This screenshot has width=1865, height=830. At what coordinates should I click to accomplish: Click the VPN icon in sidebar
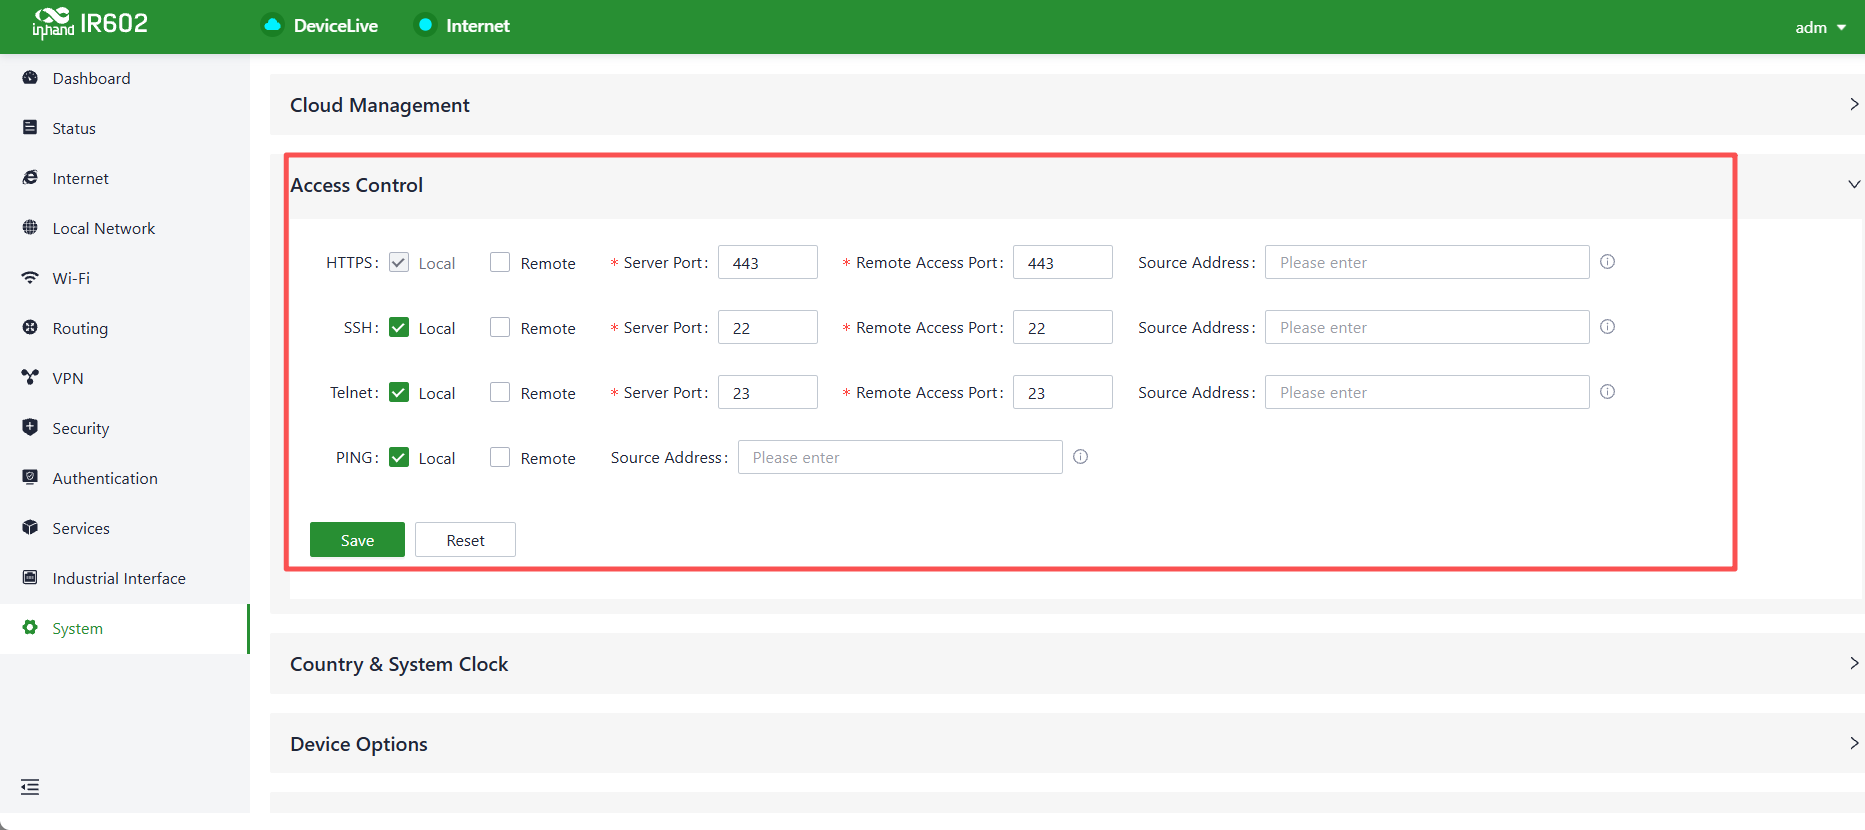(30, 378)
